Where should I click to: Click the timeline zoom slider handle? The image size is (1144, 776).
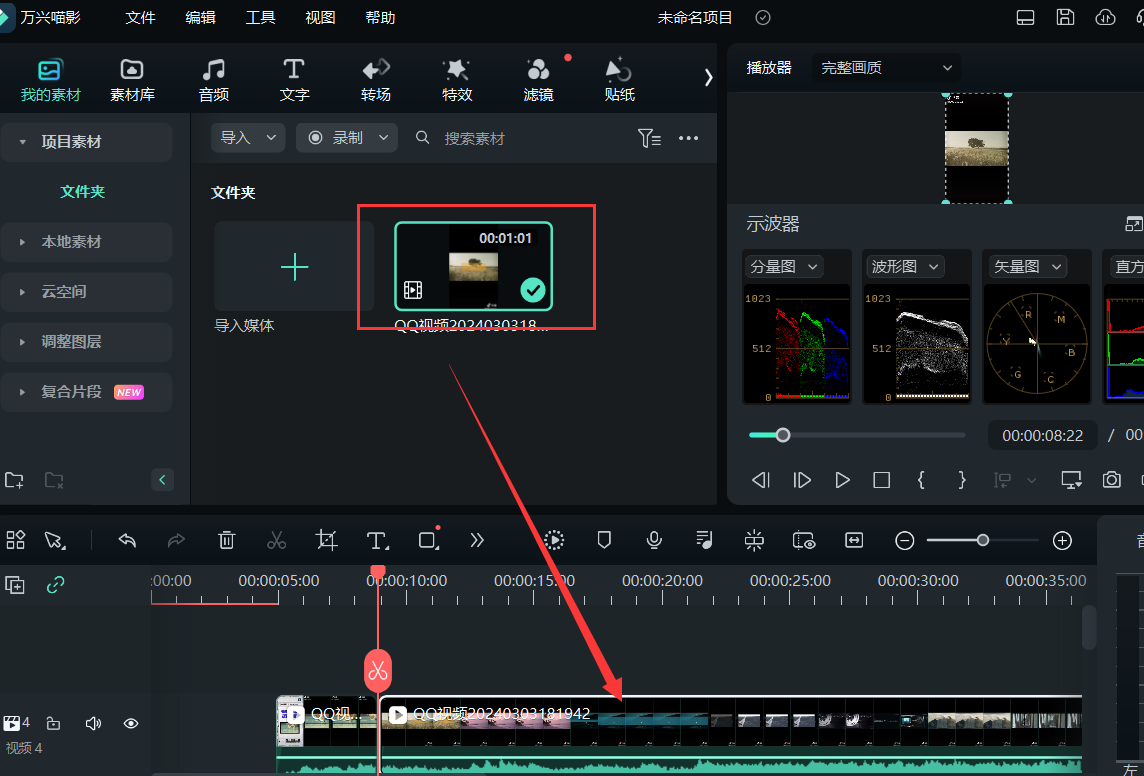983,540
